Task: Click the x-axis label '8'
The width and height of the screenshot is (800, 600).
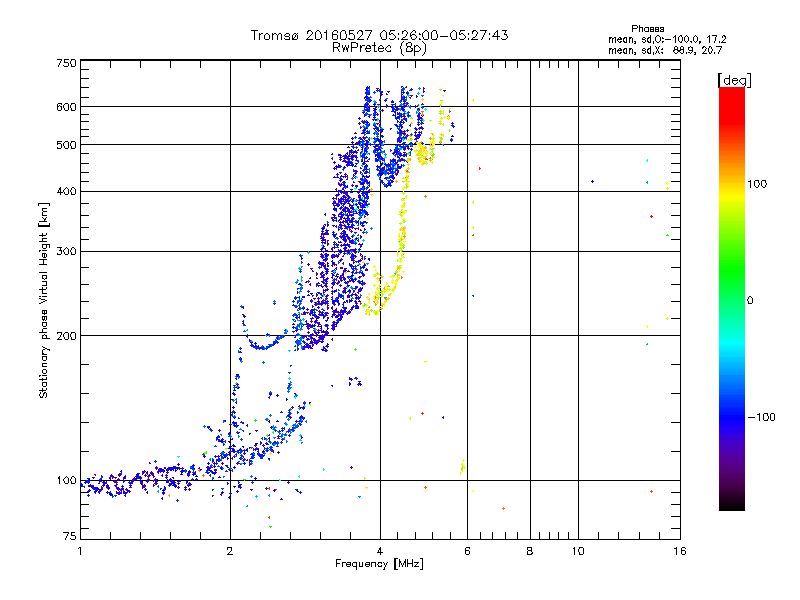Action: (x=530, y=551)
